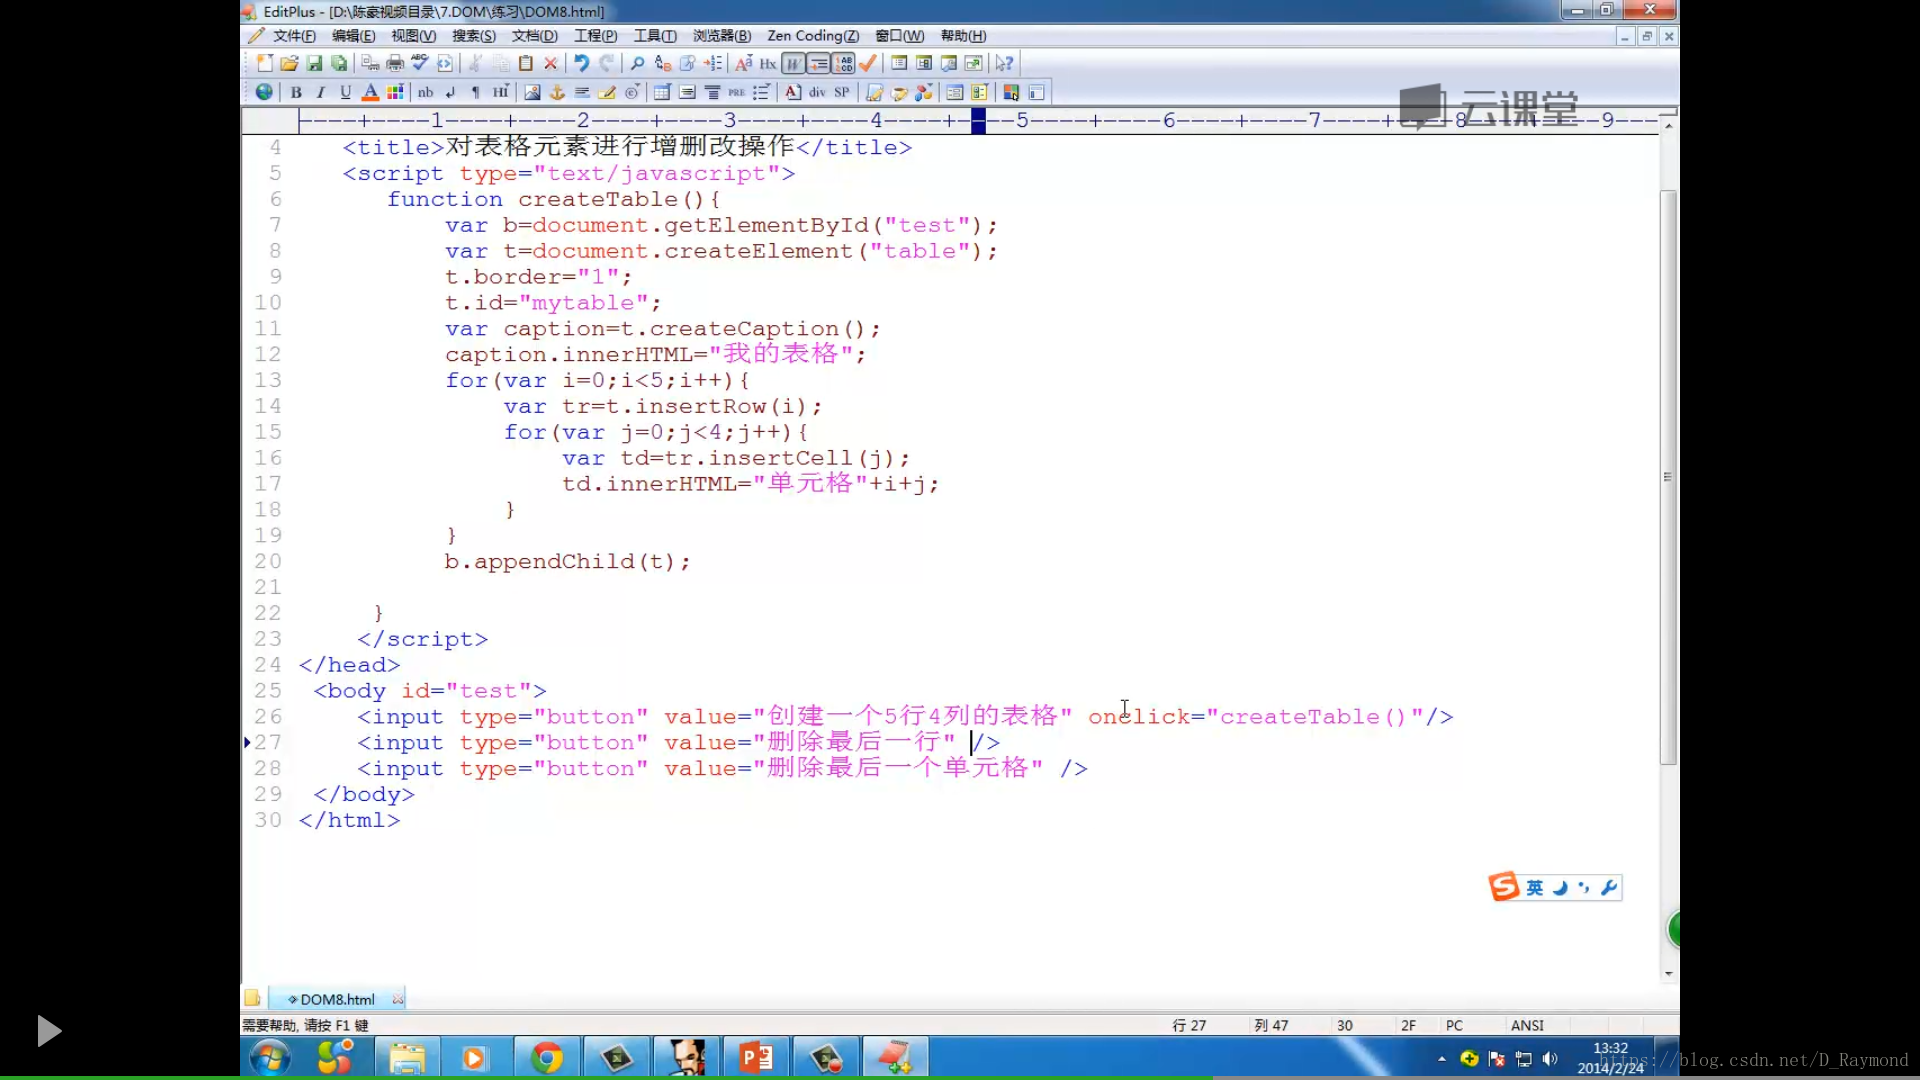The height and width of the screenshot is (1080, 1920).
Task: Insert table with the table icon
Action: [662, 92]
